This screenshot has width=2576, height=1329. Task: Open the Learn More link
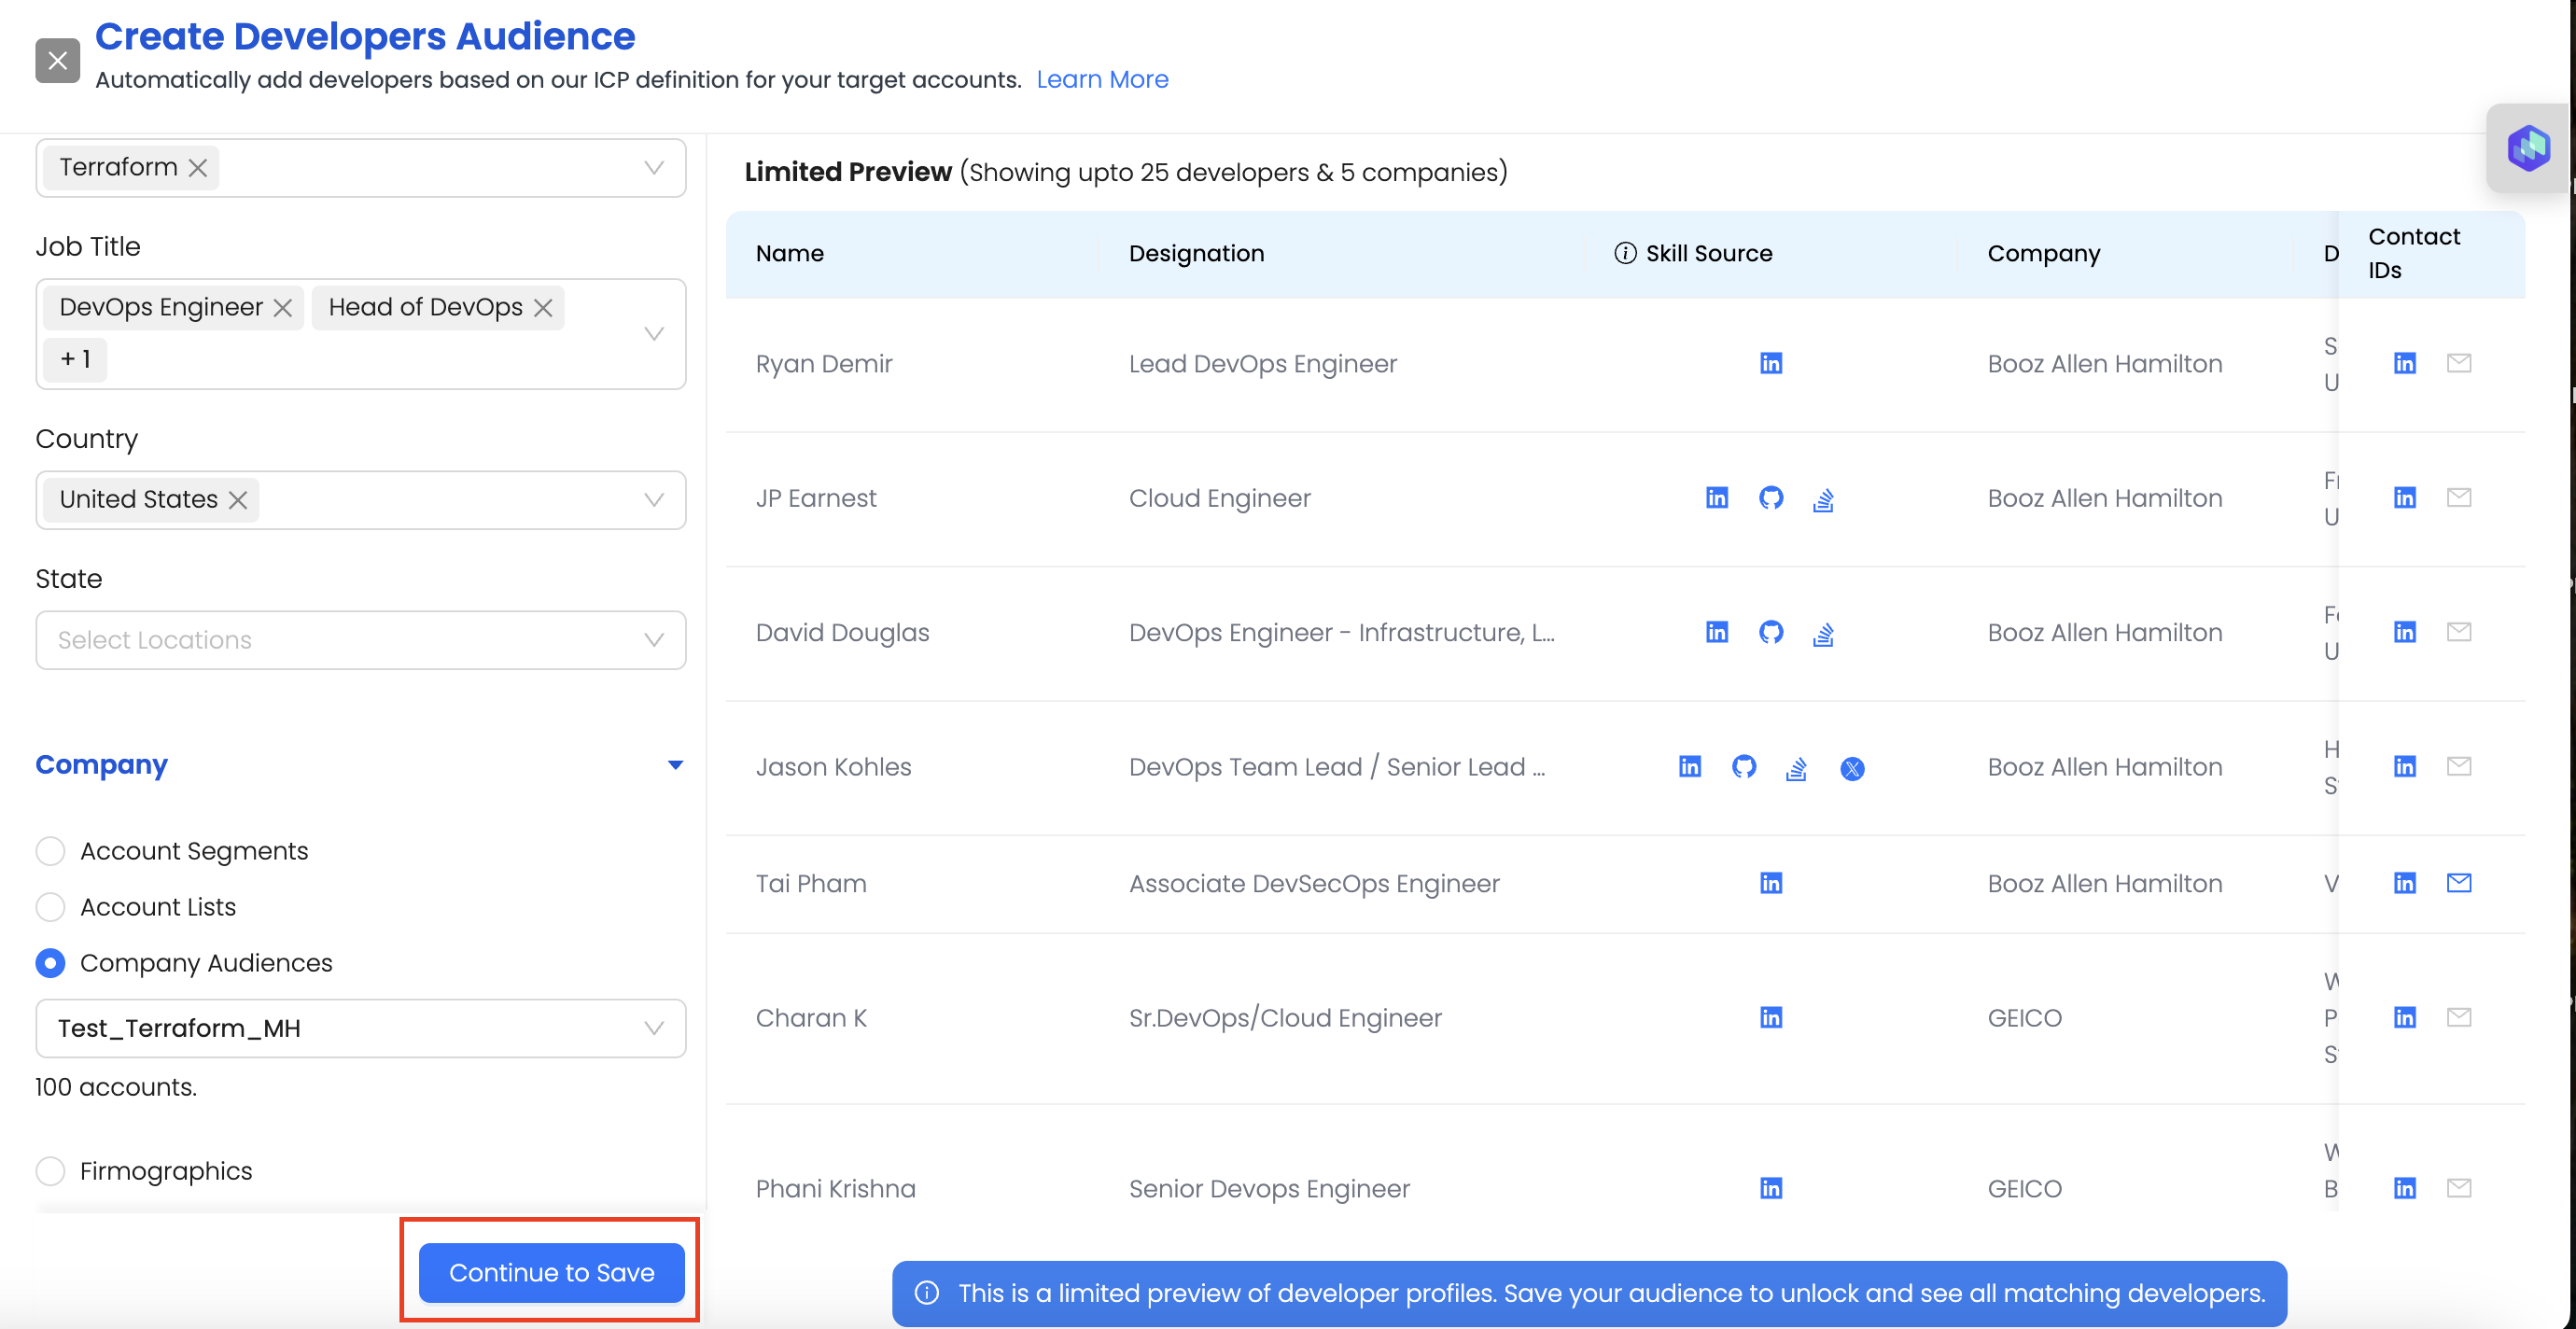tap(1101, 80)
